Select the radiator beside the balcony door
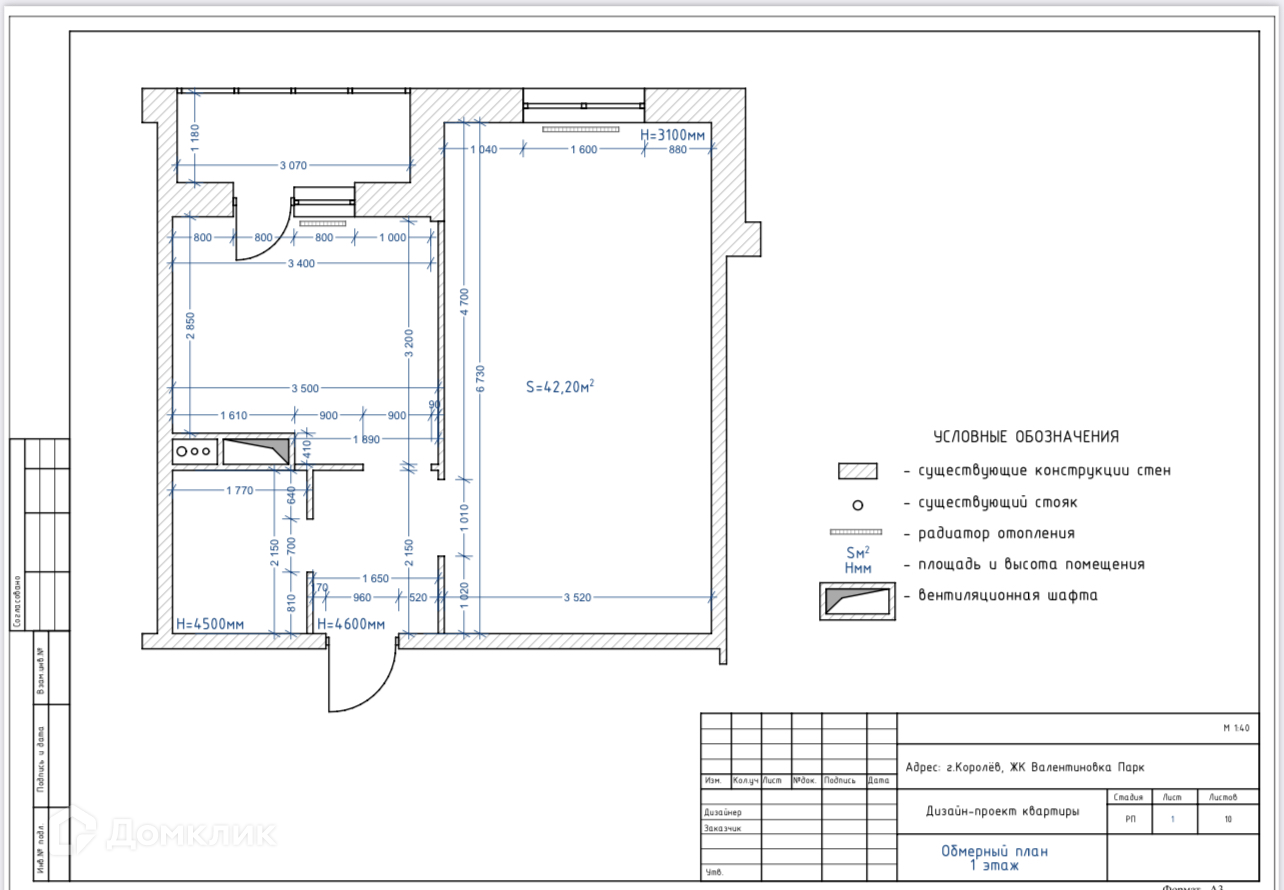Screen dimensions: 1284x890 (x=321, y=224)
